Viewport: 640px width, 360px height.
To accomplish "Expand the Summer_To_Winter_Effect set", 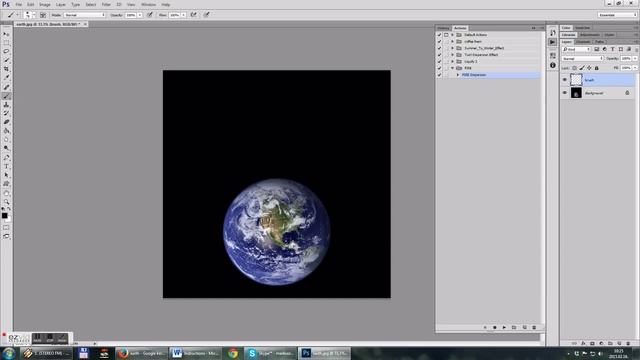I will [452, 48].
